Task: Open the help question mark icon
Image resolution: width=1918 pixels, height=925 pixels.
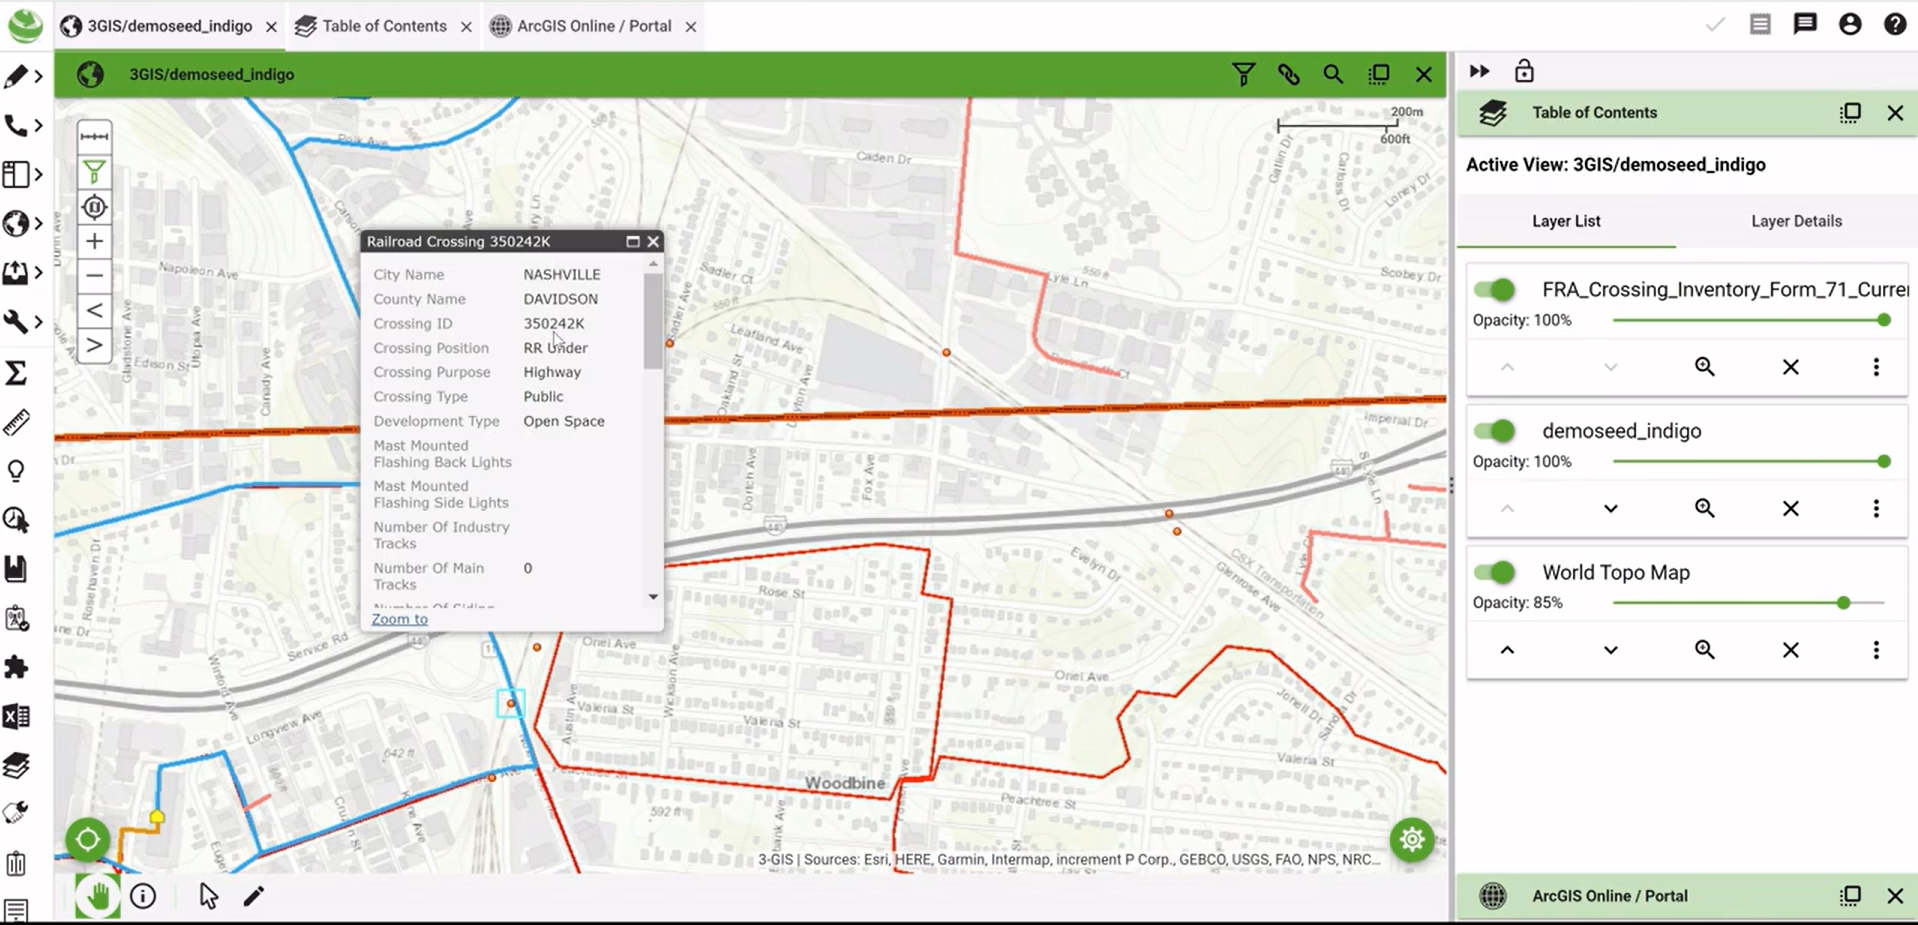Action: (x=1895, y=24)
